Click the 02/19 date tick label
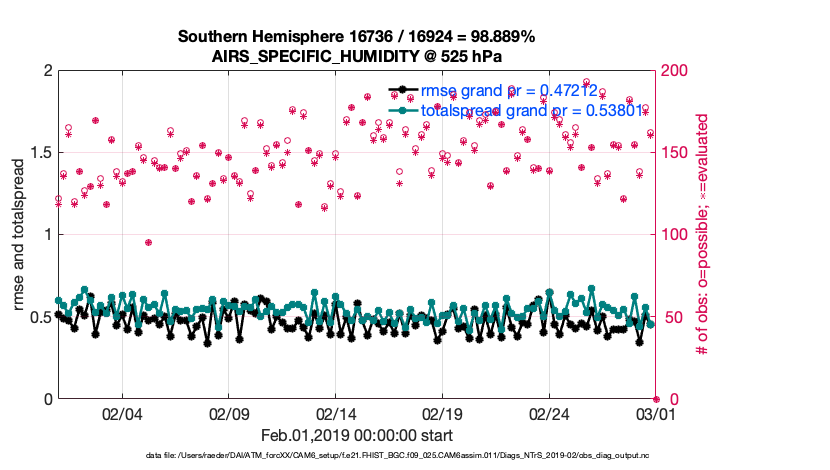The height and width of the screenshot is (470, 830). tap(443, 414)
